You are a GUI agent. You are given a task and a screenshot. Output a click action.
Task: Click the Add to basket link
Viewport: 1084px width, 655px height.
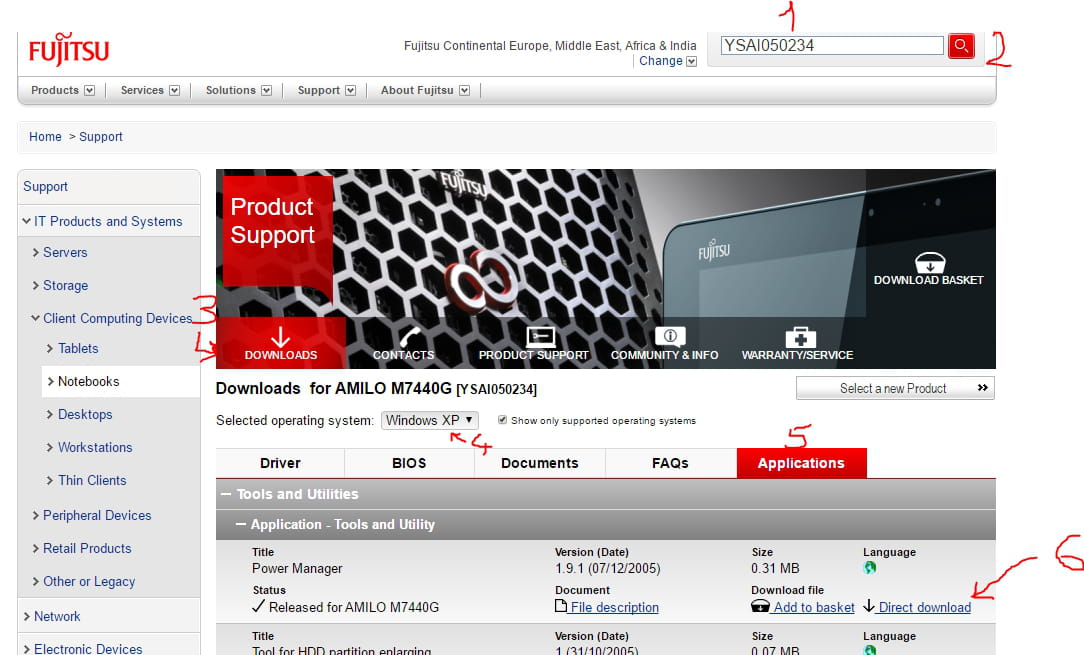(814, 607)
